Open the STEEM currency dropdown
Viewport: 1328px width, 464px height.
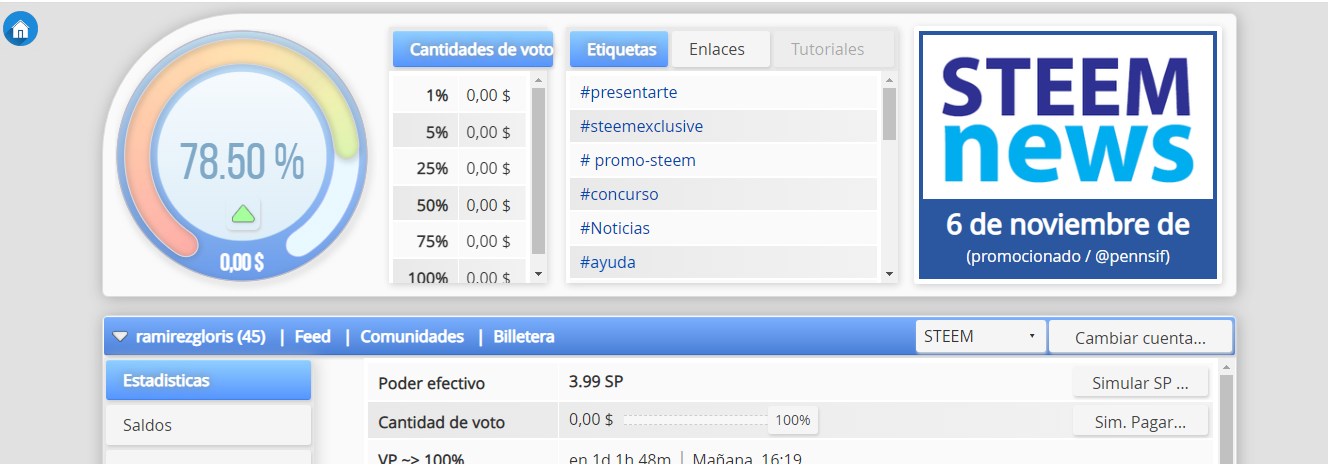[980, 336]
